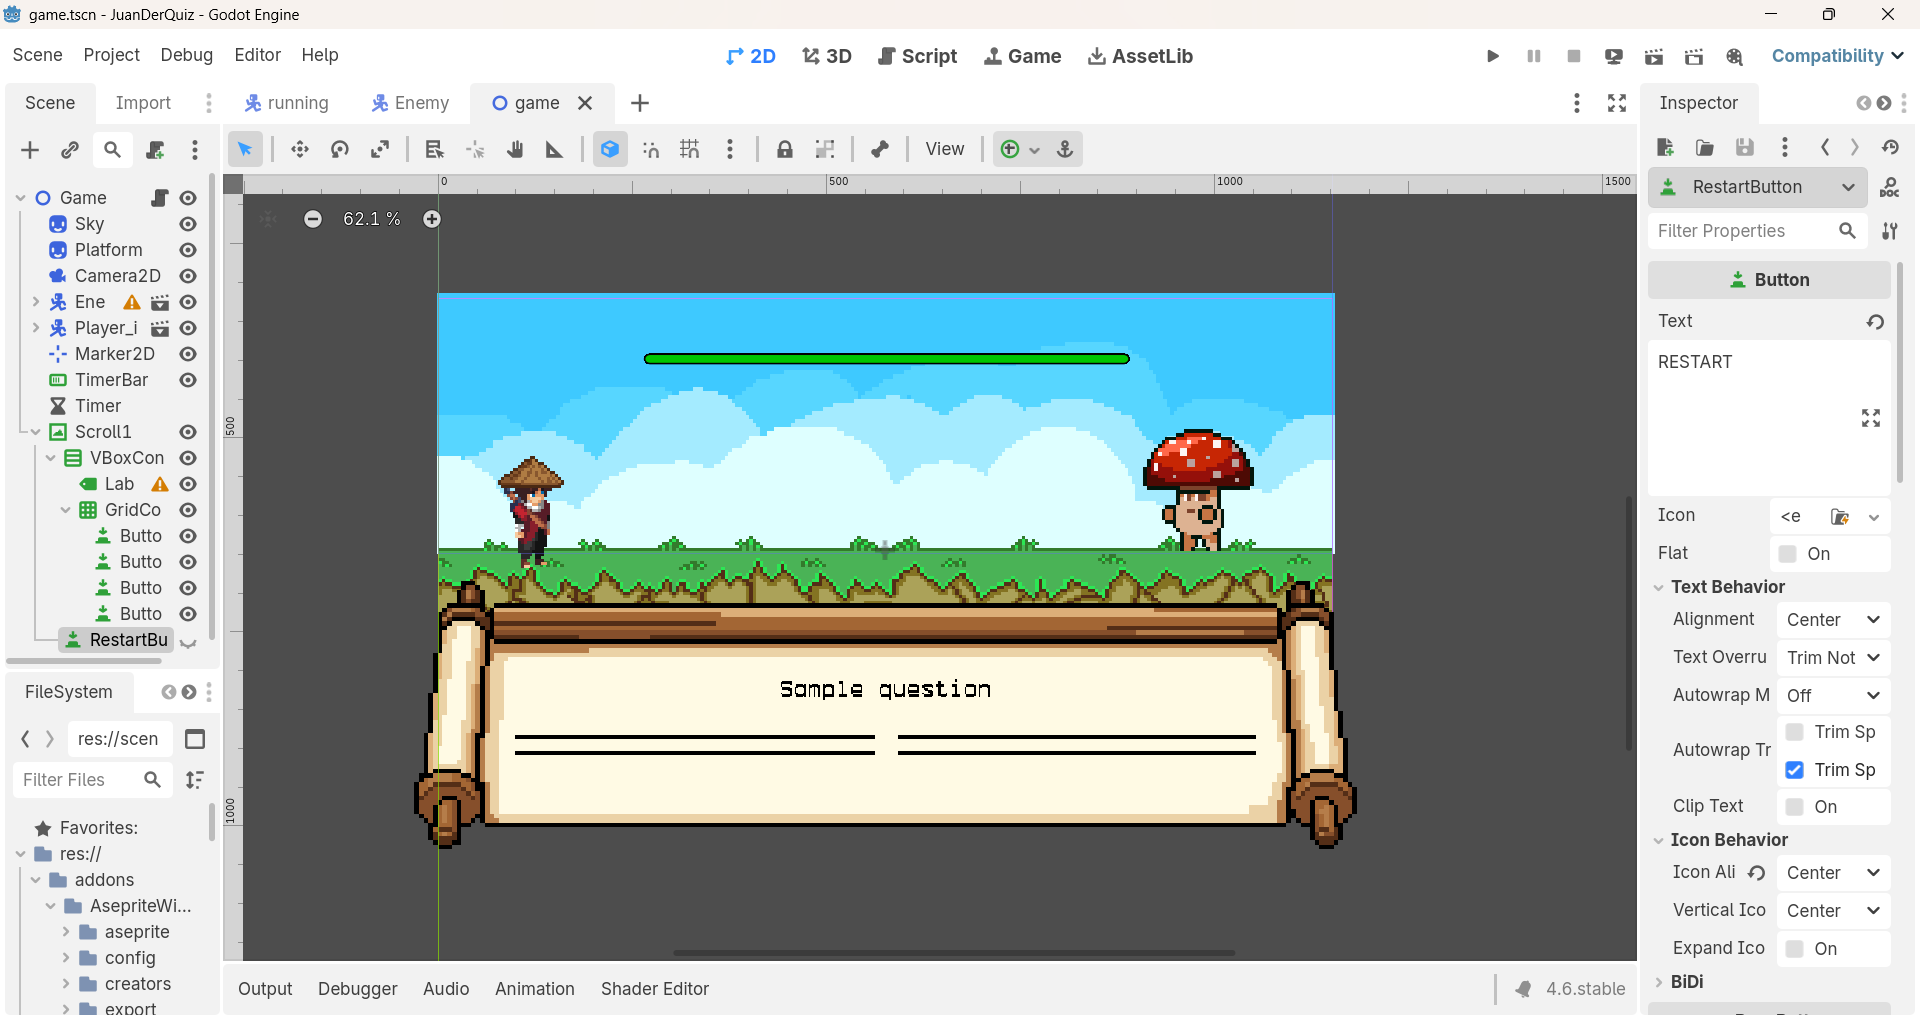Open Inspector history icon
This screenshot has width=1920, height=1020.
(1890, 147)
